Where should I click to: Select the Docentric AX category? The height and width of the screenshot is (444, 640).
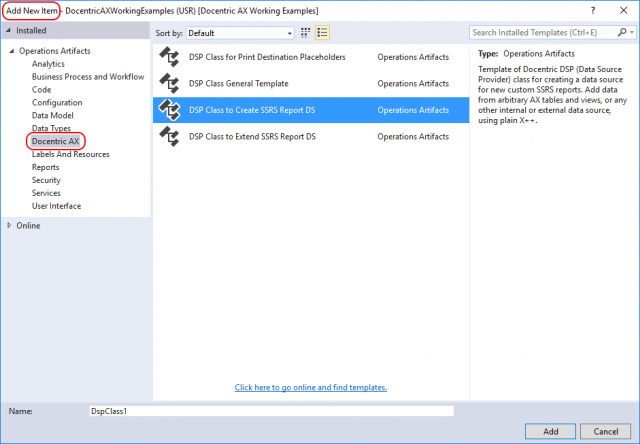point(56,141)
